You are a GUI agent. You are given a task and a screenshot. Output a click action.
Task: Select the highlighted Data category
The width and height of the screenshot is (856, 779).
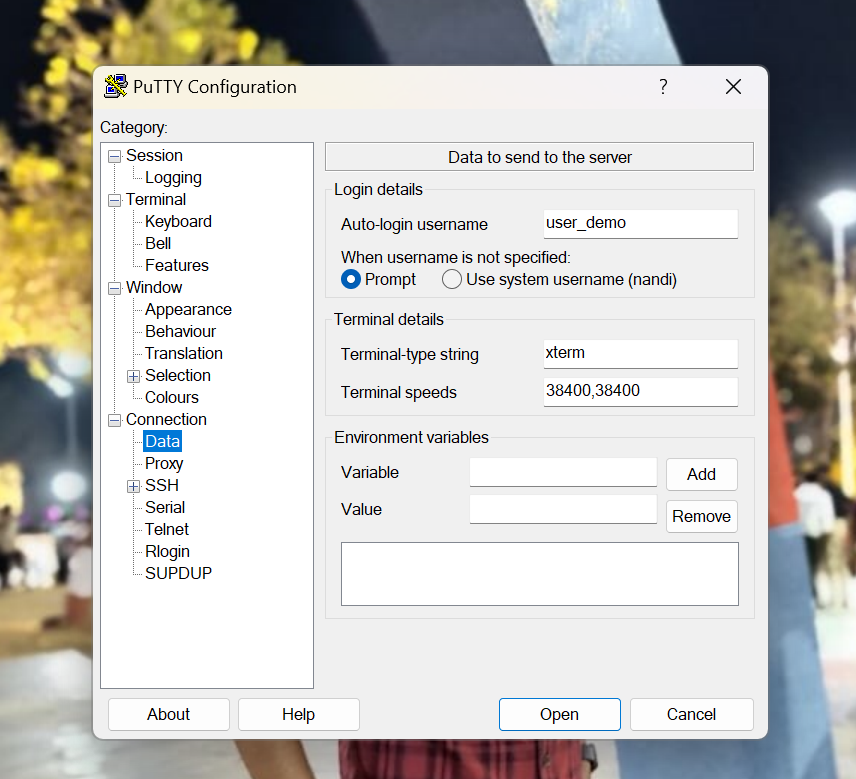[162, 441]
